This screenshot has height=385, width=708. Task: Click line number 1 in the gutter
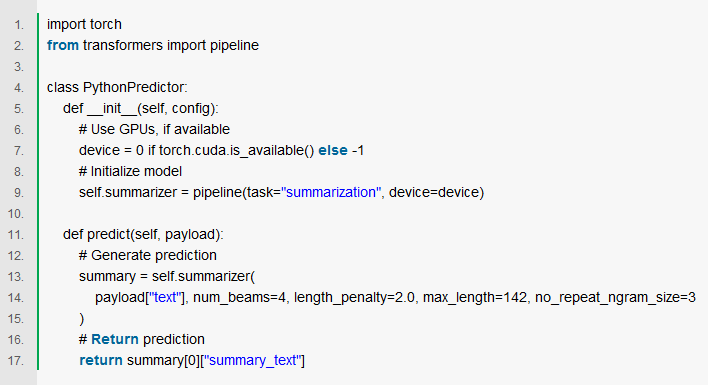tap(19, 25)
